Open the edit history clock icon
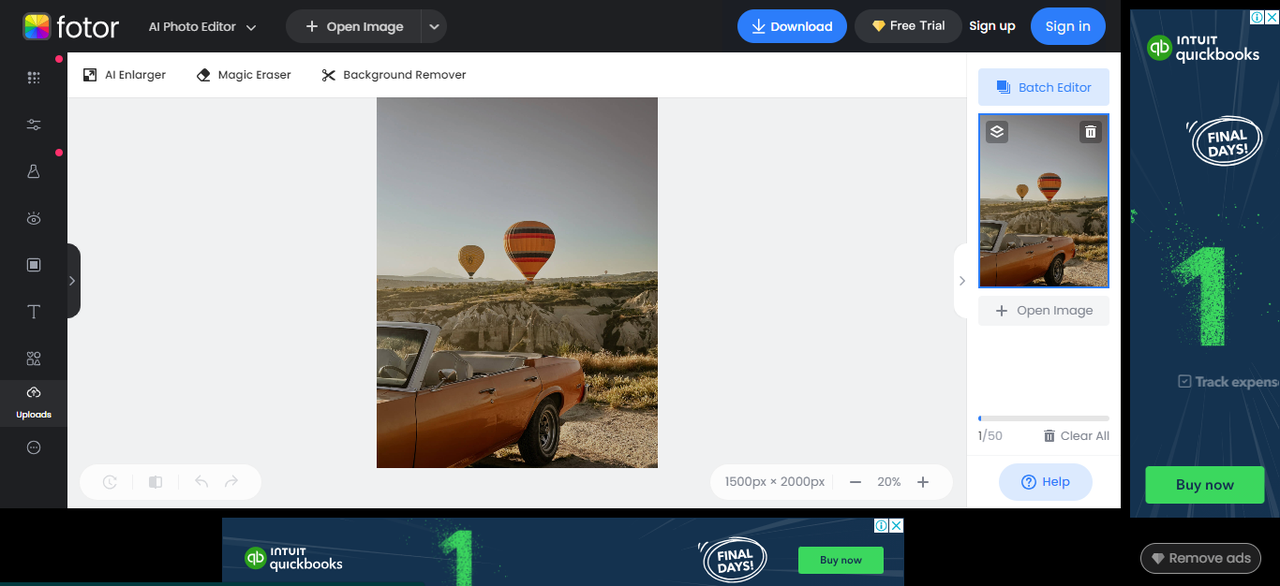 pos(110,482)
